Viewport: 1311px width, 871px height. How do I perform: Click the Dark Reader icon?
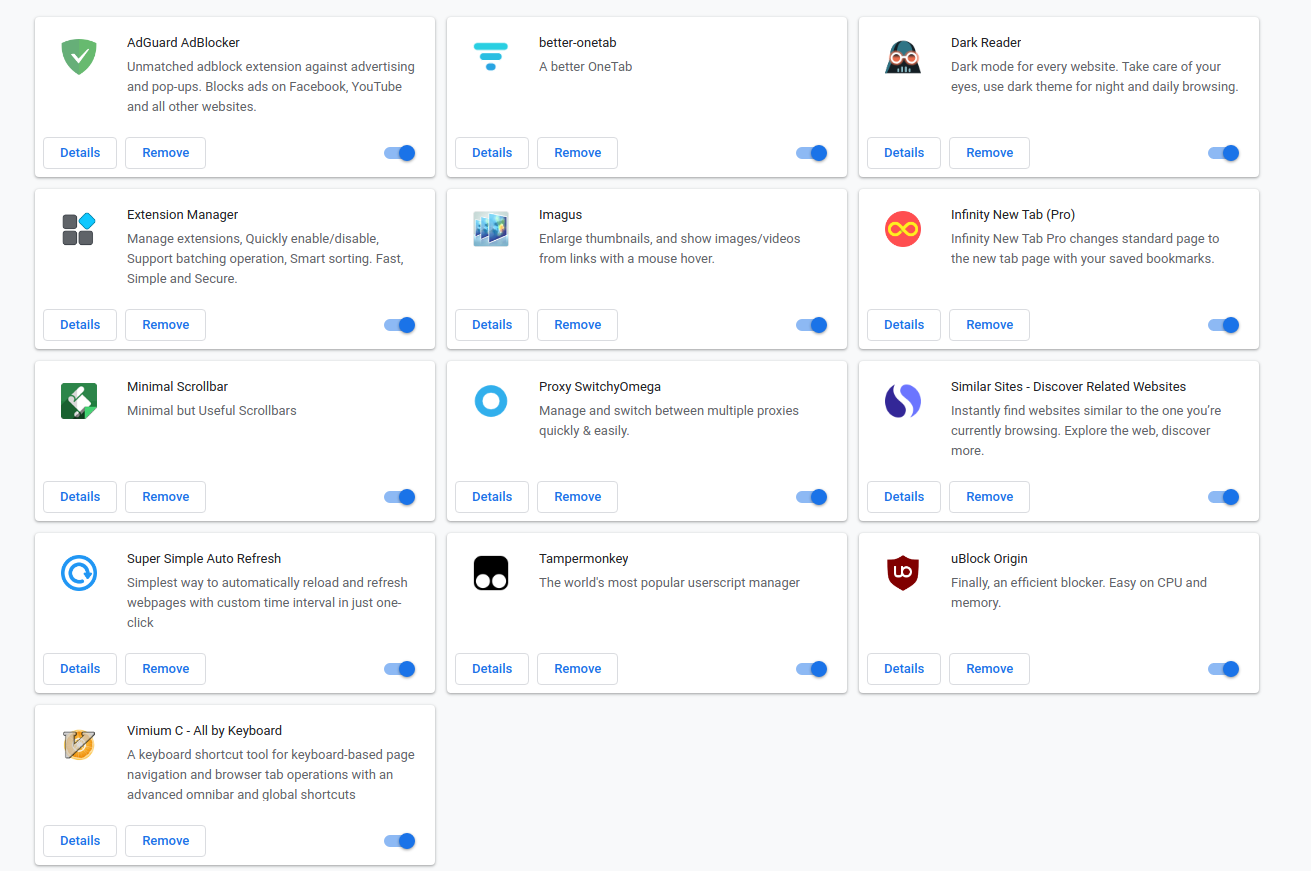point(903,57)
